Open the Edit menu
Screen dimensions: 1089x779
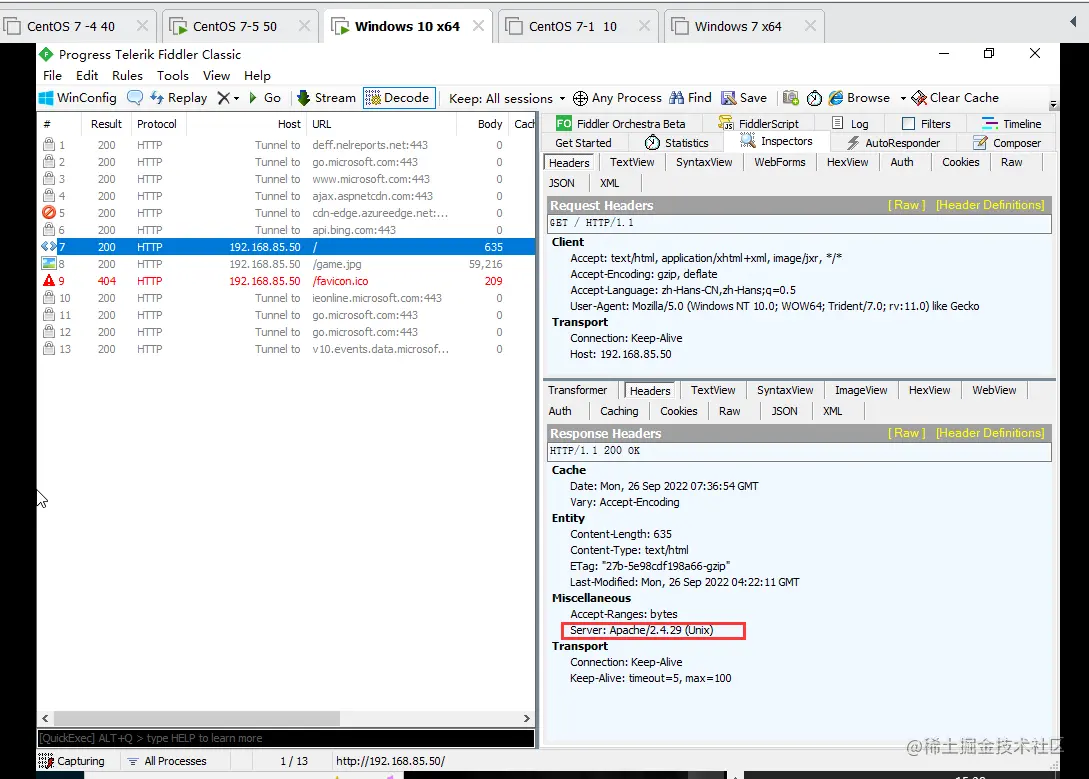[x=87, y=76]
